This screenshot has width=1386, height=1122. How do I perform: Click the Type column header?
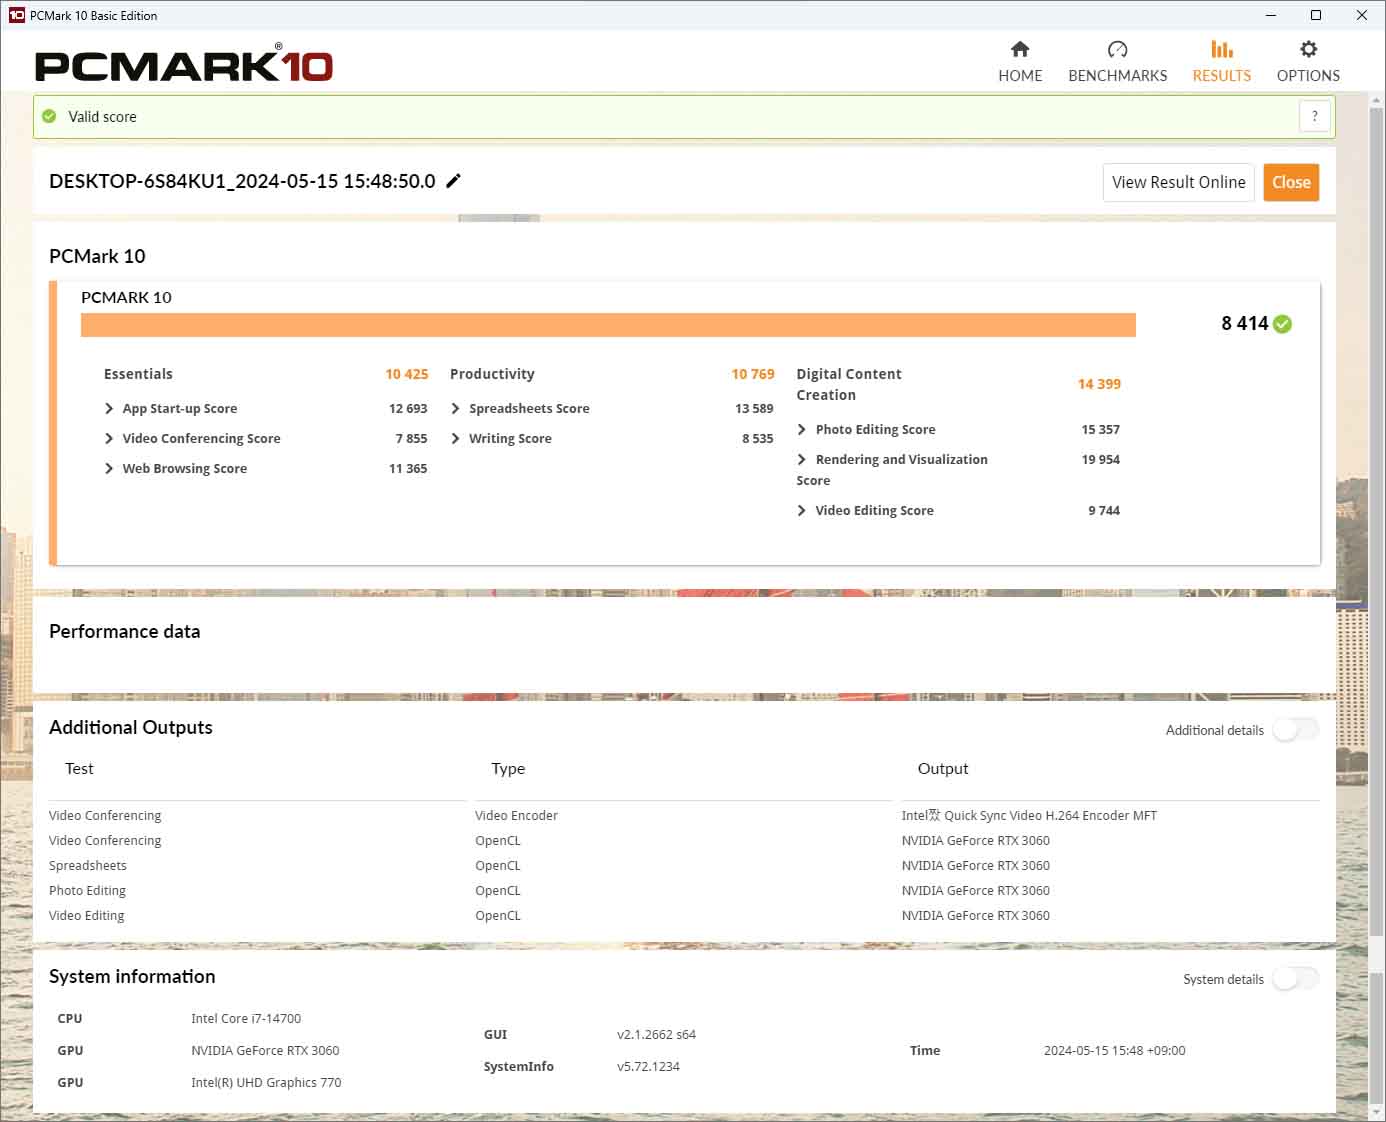[508, 768]
